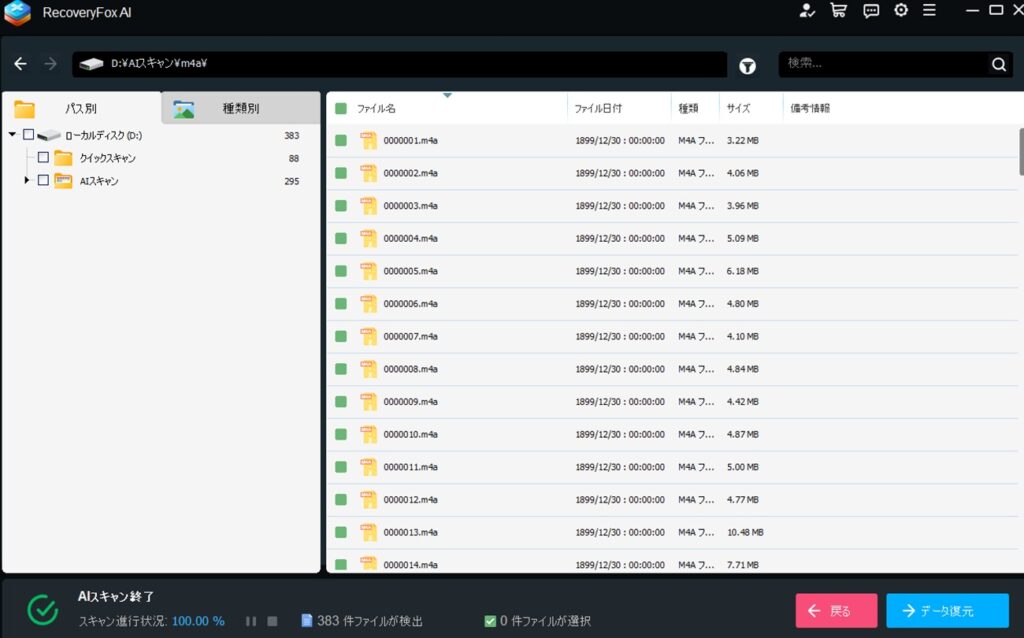The image size is (1024, 638).
Task: Expand the AIスキャン tree node
Action: pyautogui.click(x=27, y=180)
